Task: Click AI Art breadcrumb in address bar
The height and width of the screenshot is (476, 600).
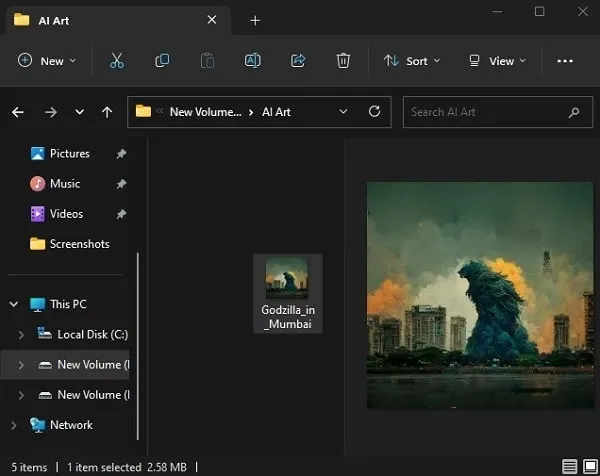Action: click(276, 112)
